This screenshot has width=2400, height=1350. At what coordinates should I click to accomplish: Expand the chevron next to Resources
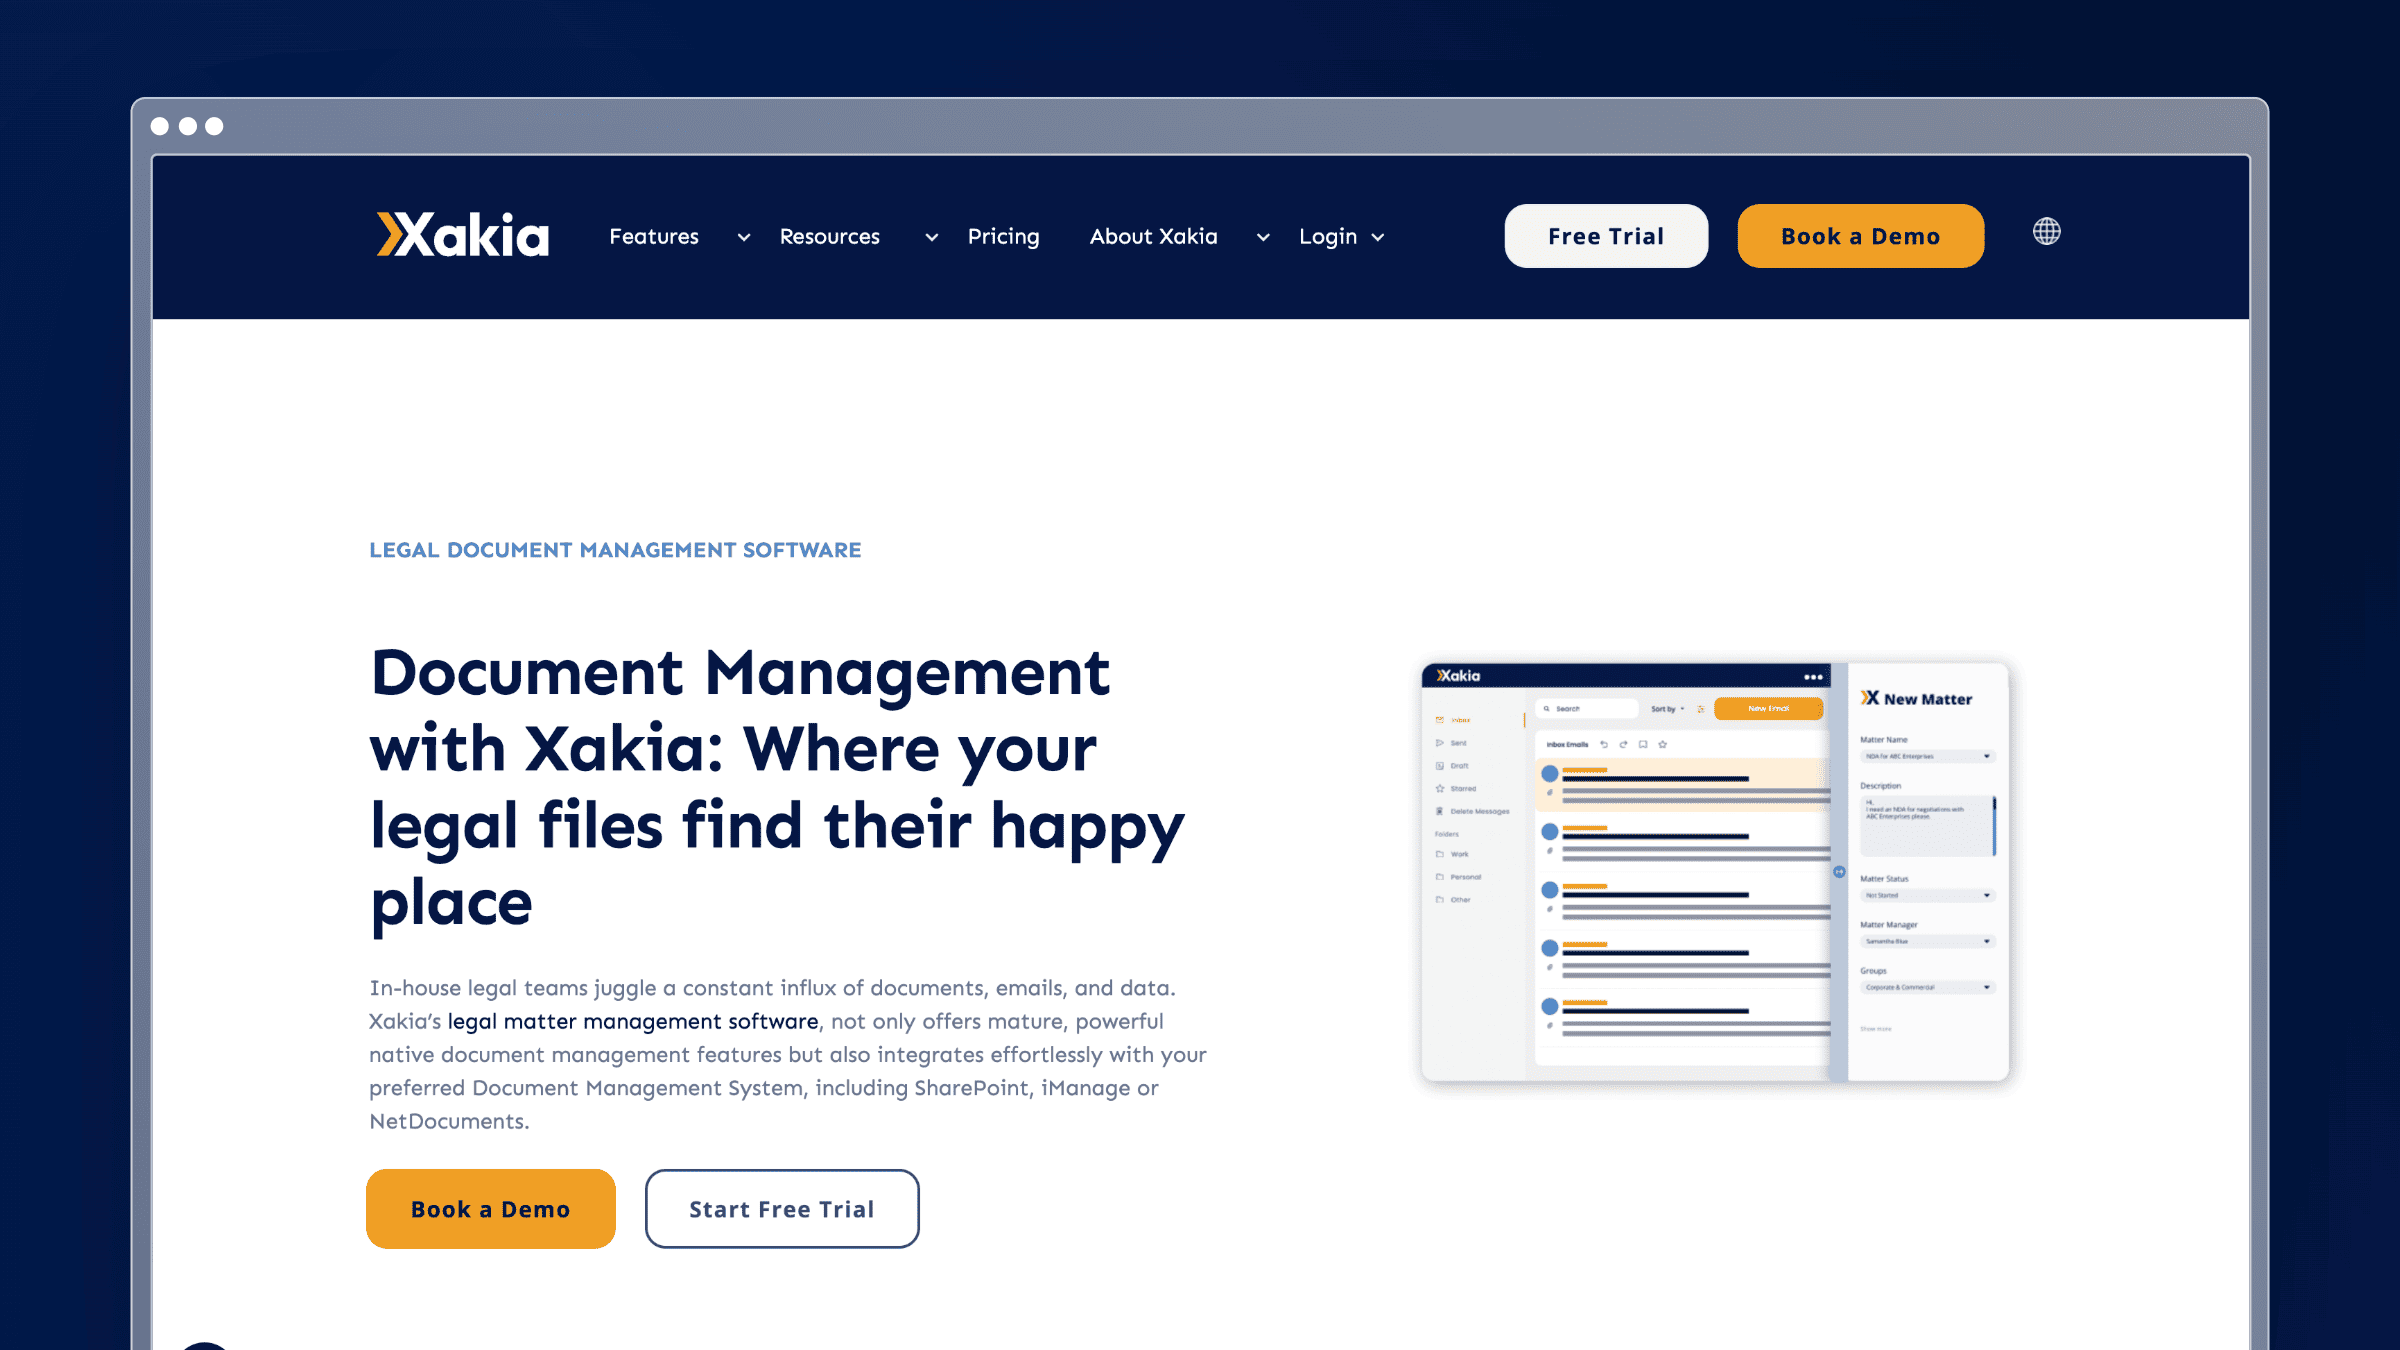[x=932, y=238]
